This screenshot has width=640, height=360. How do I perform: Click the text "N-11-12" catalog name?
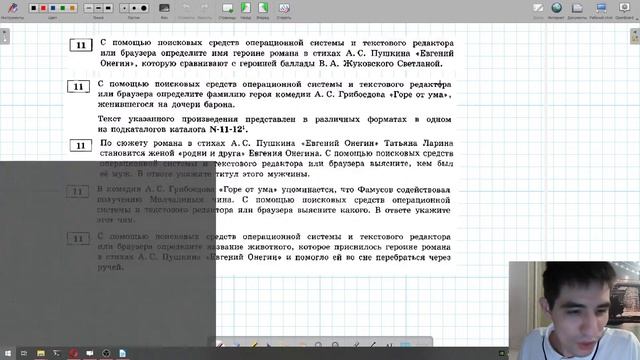227,129
